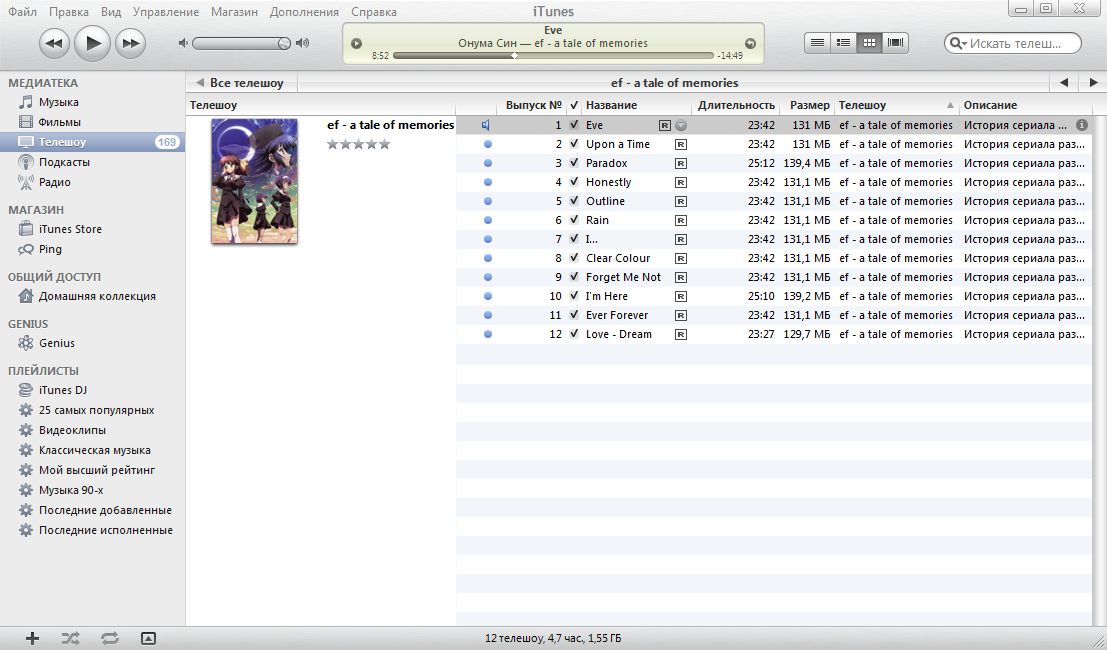1107x650 pixels.
Task: Click the max-volume speaker icon
Action: point(303,43)
